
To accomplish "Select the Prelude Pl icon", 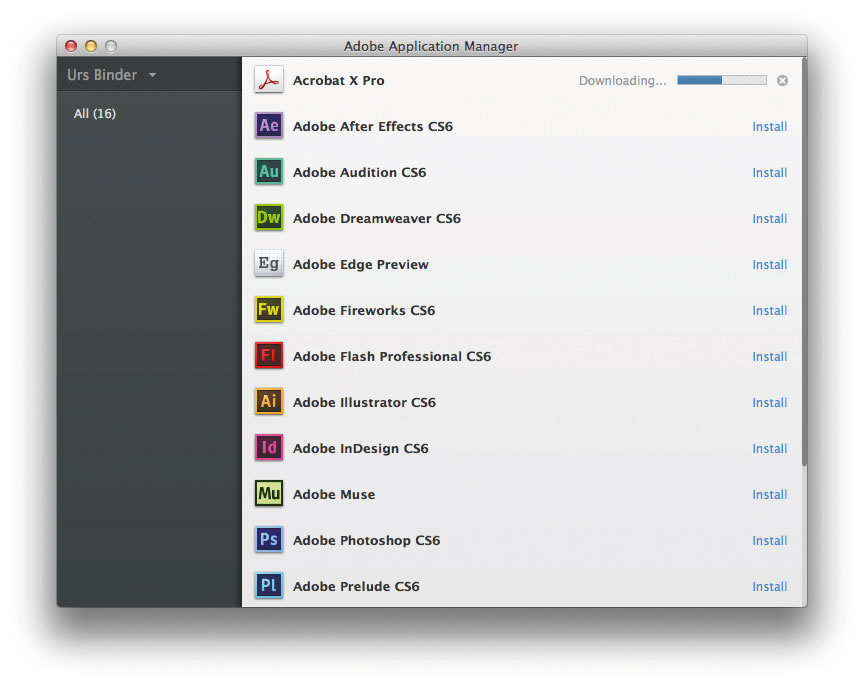I will coord(268,586).
